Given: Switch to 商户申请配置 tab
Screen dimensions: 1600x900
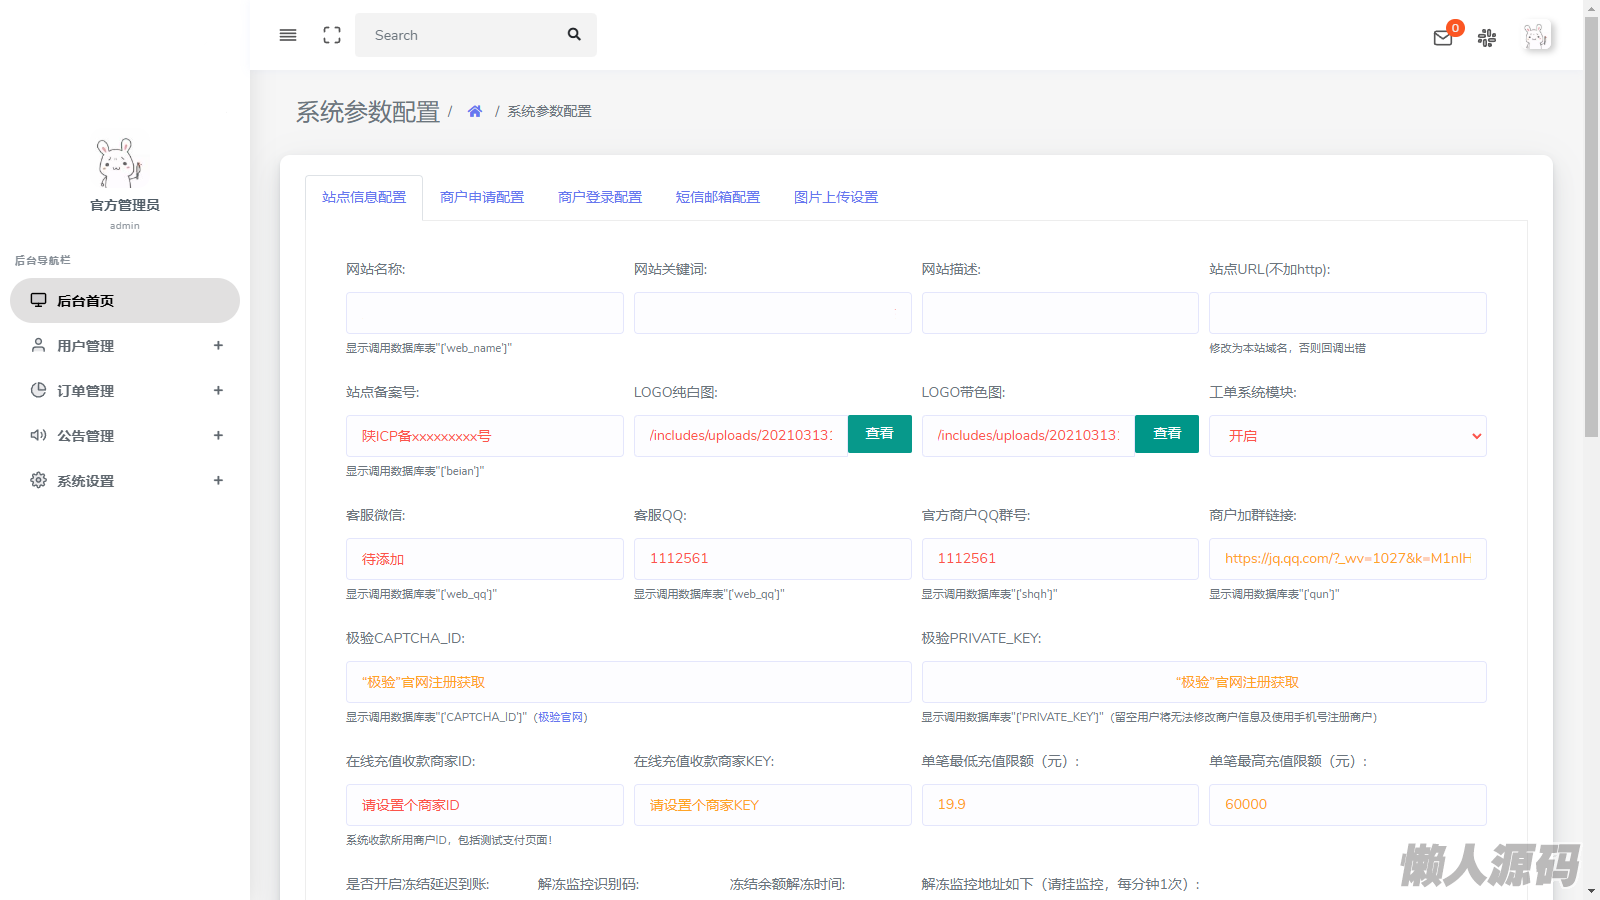Looking at the screenshot, I should click(482, 197).
